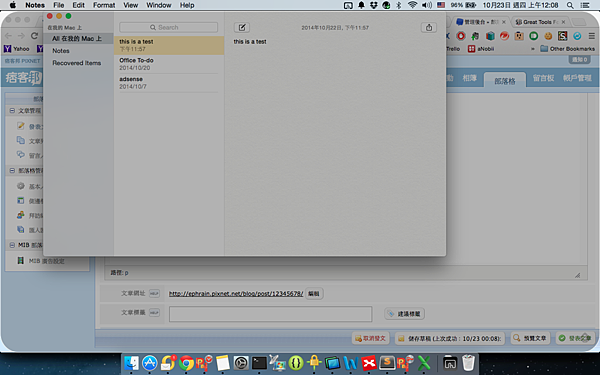Open the Wi-Fi status menu

[412, 5]
